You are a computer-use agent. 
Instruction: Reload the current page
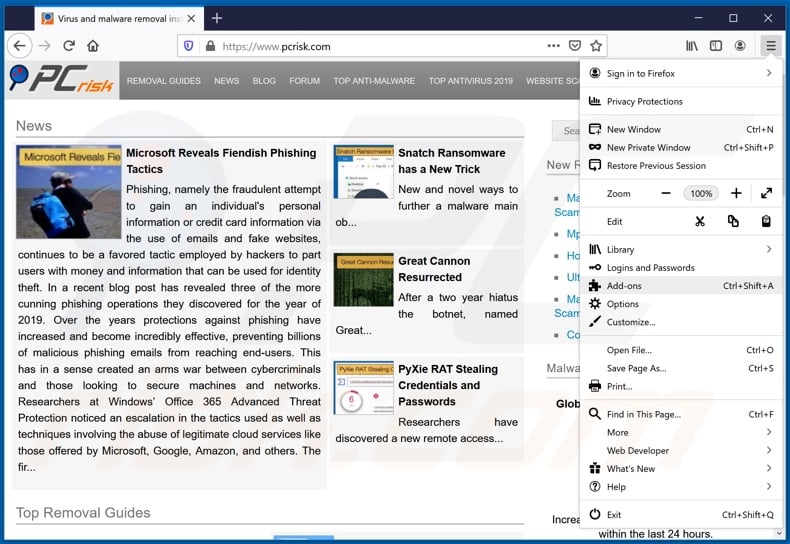click(x=69, y=46)
